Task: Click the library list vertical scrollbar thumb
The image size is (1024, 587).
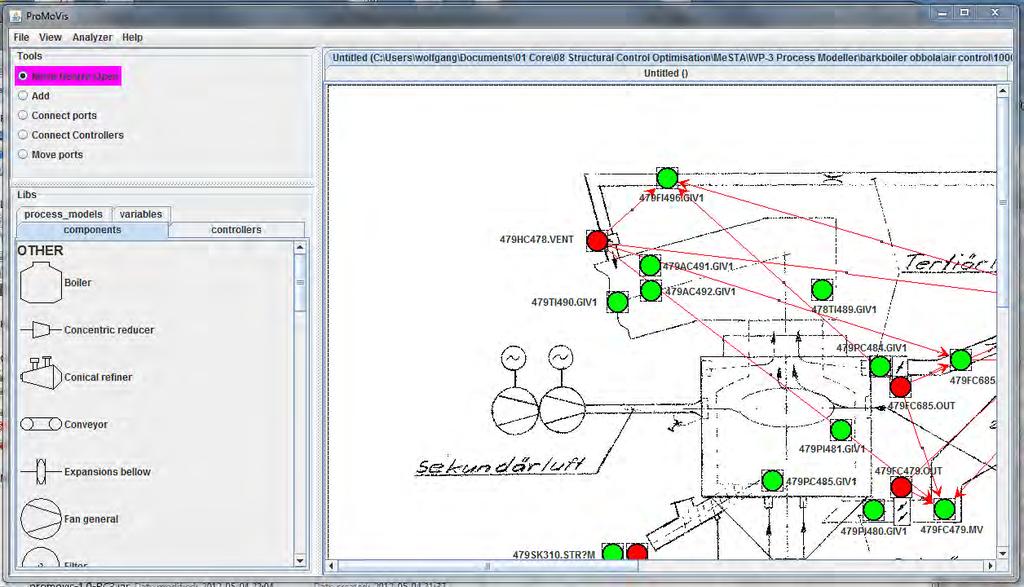Action: (x=300, y=282)
